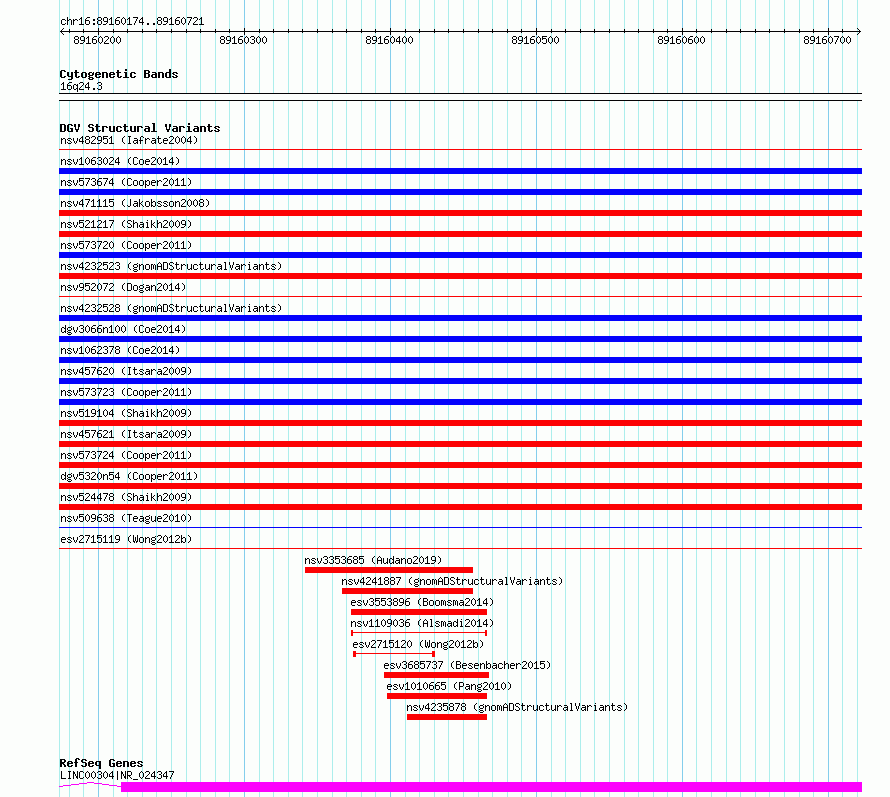Select LINC00304|NR_024347 gene label
This screenshot has height=797, width=890.
[x=117, y=775]
